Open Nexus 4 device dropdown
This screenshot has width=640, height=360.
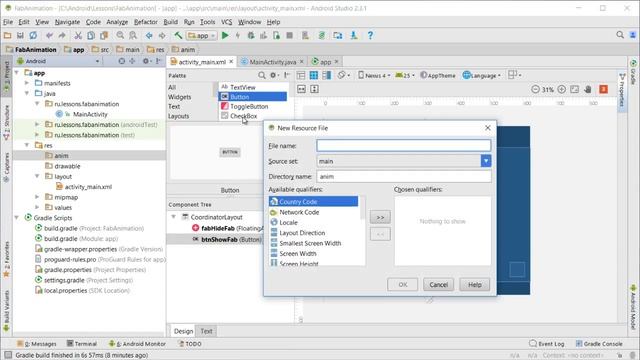[x=374, y=76]
